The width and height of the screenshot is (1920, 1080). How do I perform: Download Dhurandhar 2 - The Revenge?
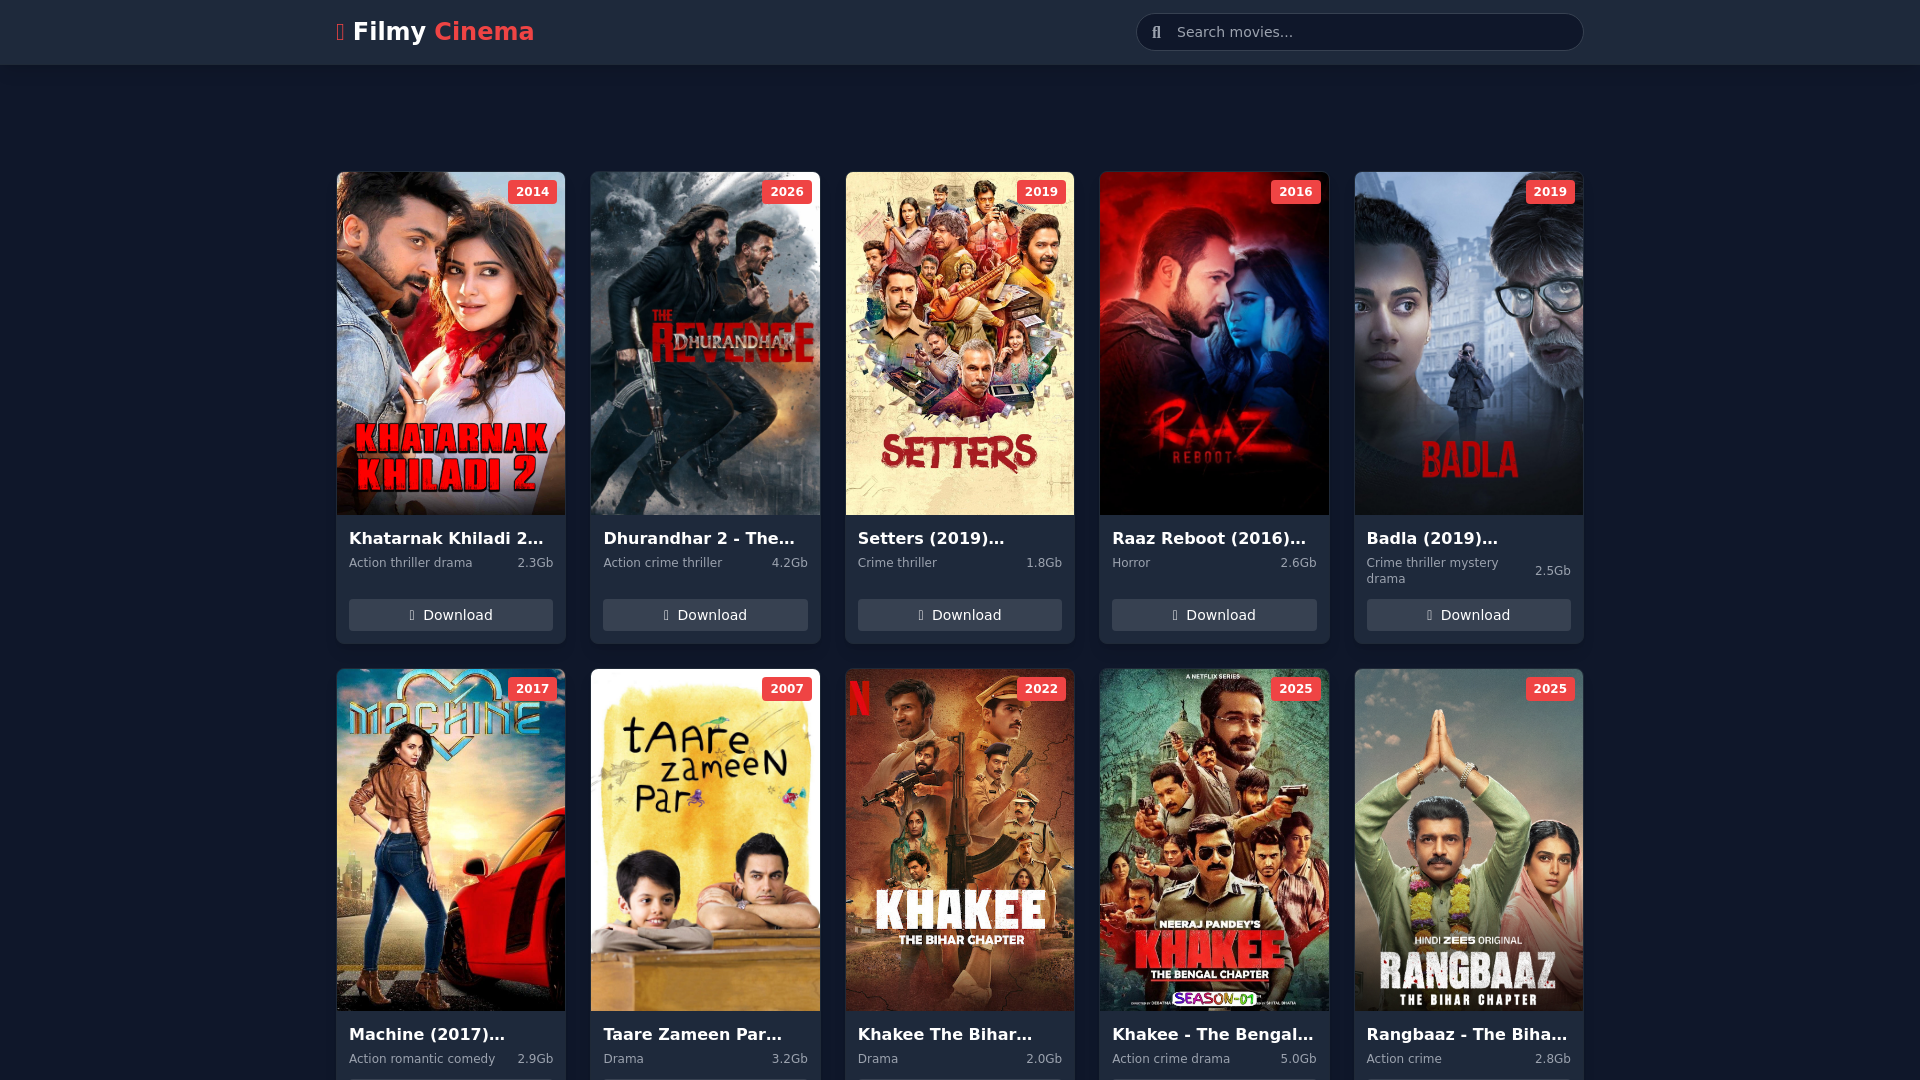[705, 615]
